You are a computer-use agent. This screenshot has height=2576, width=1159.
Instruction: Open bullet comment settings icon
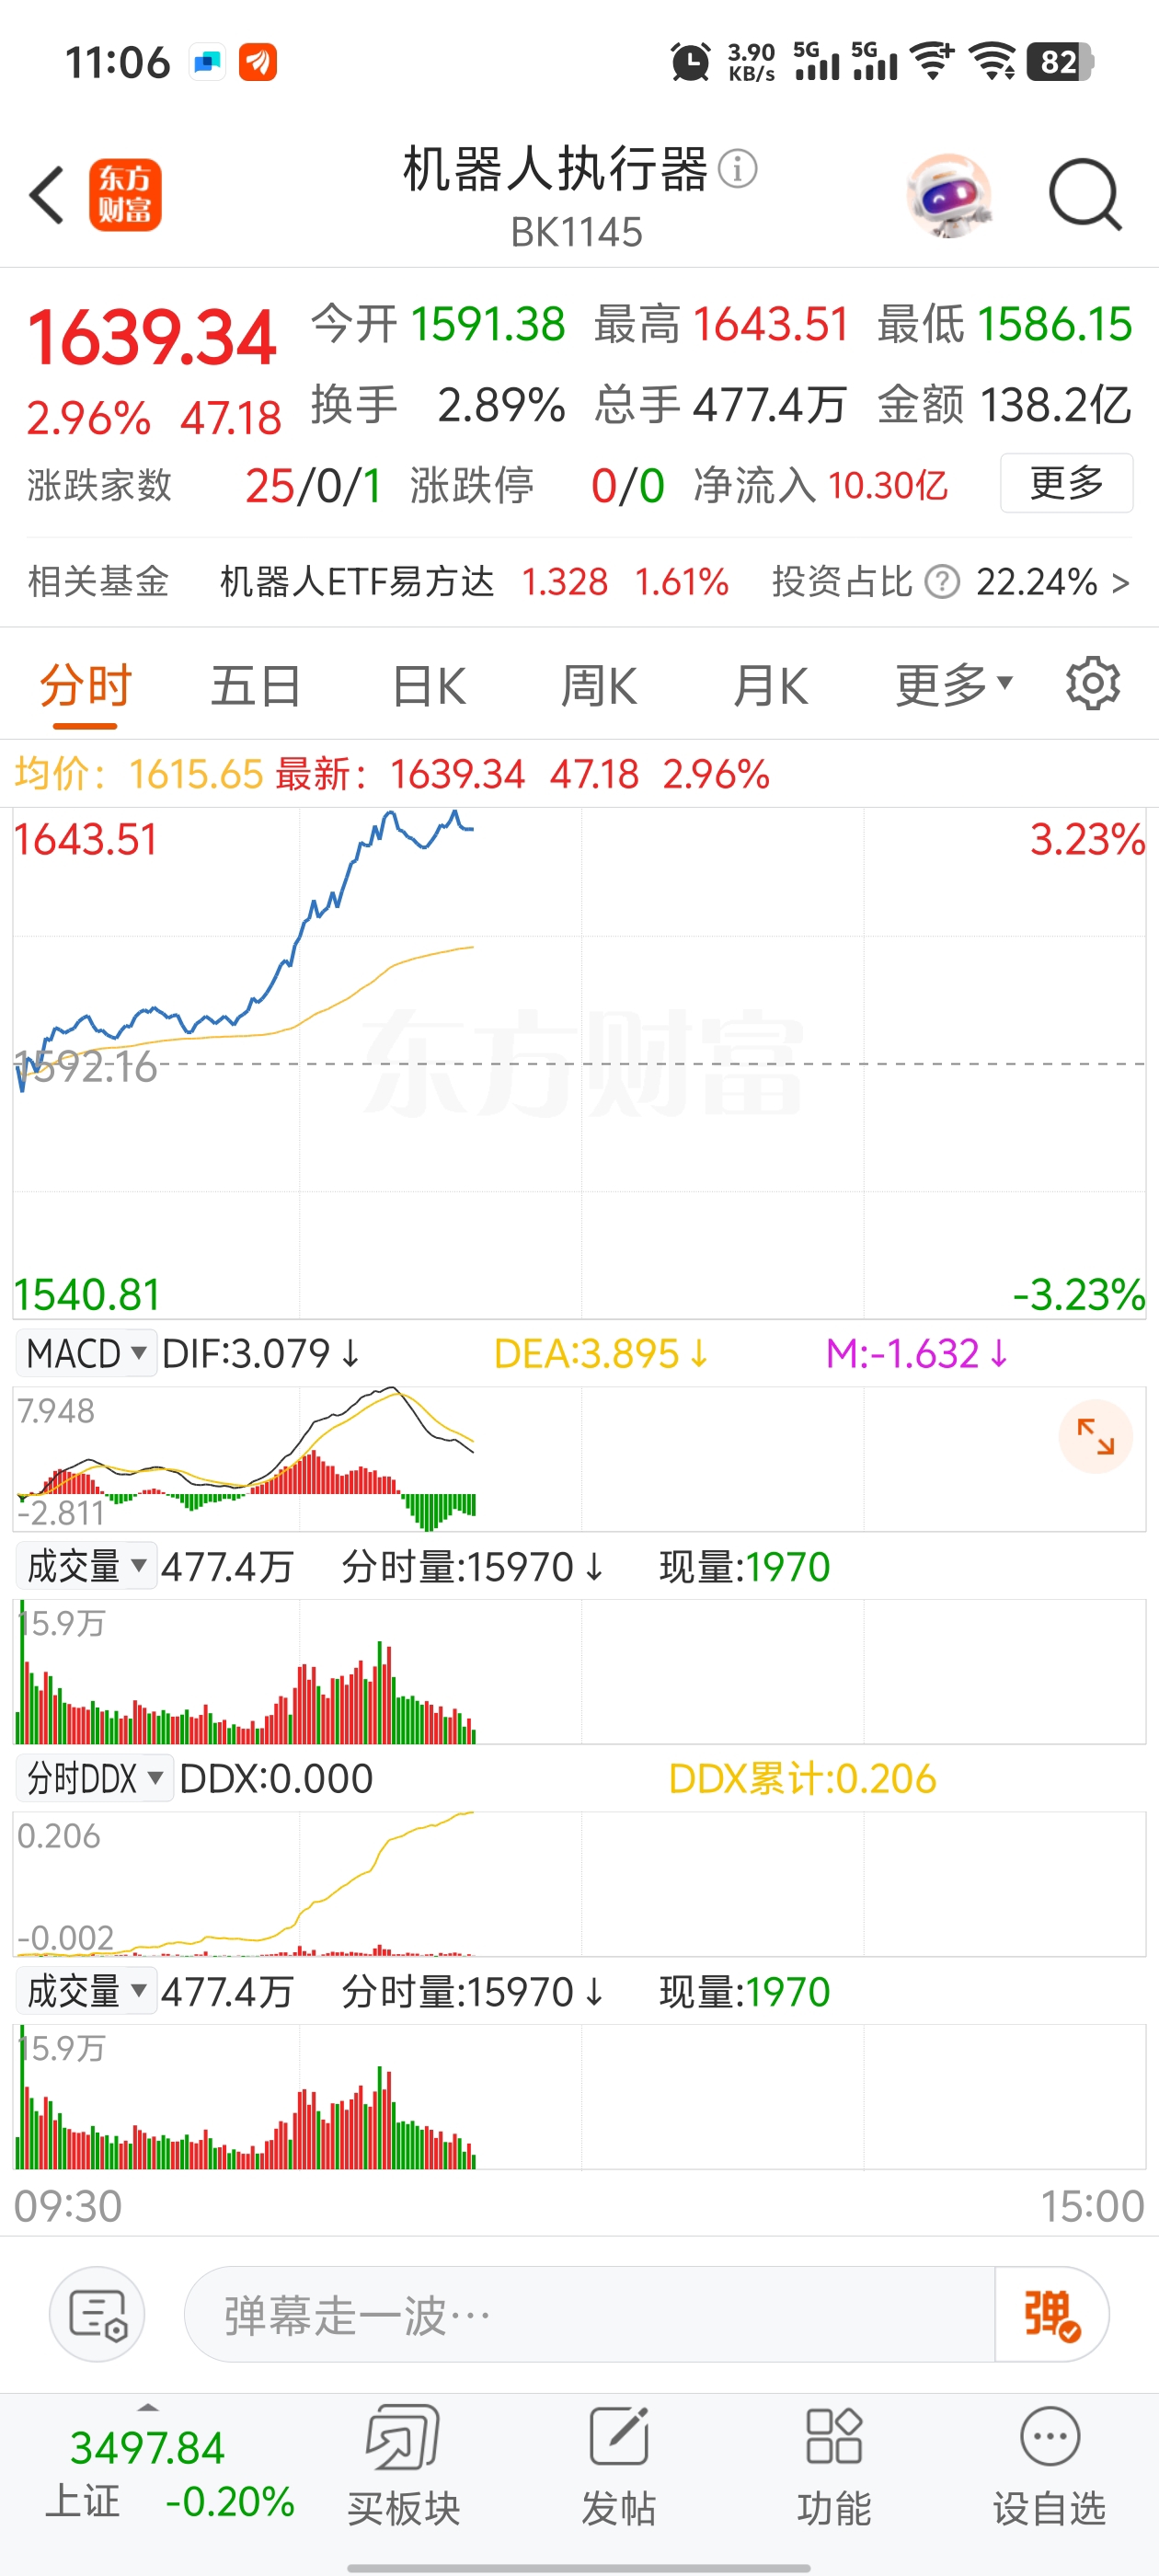(x=97, y=2314)
